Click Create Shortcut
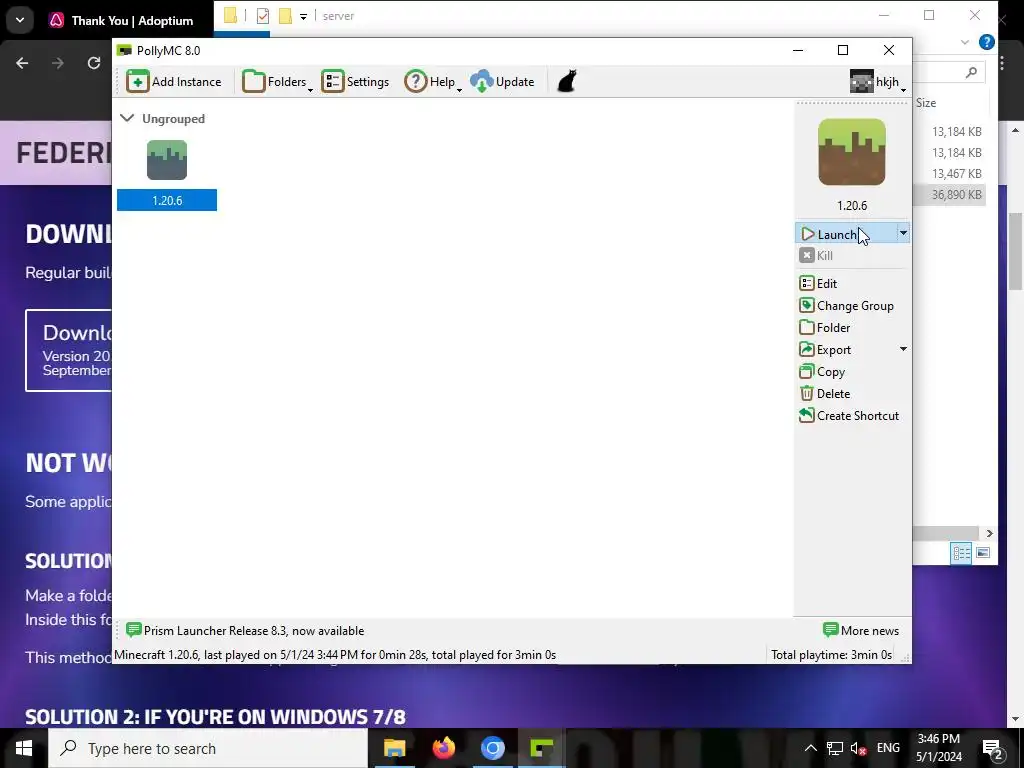The height and width of the screenshot is (768, 1024). [849, 416]
